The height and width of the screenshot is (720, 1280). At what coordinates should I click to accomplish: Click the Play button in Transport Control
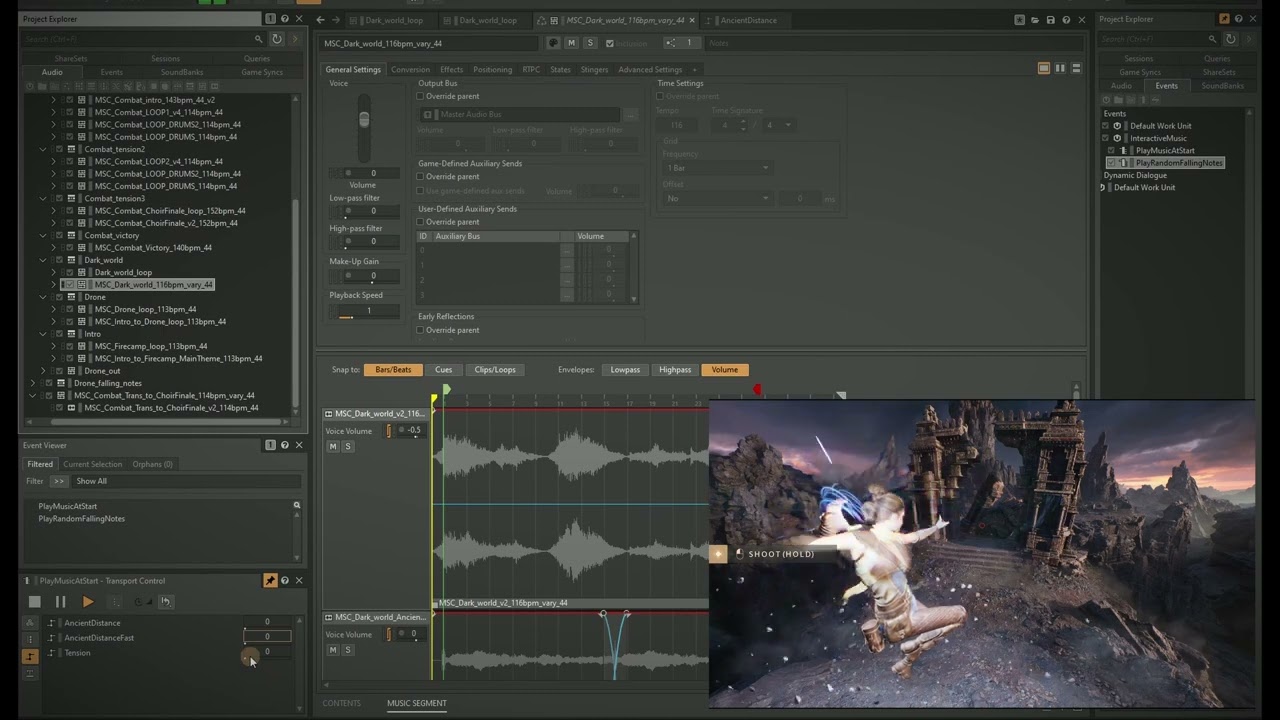point(88,602)
